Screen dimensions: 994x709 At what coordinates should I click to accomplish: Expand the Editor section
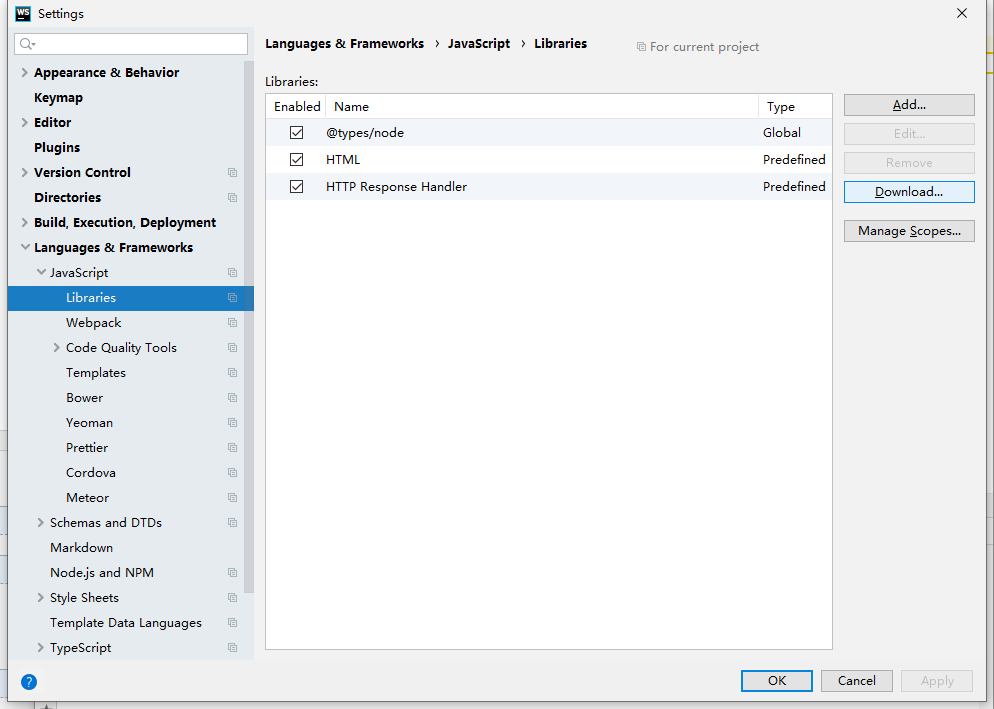pos(25,122)
